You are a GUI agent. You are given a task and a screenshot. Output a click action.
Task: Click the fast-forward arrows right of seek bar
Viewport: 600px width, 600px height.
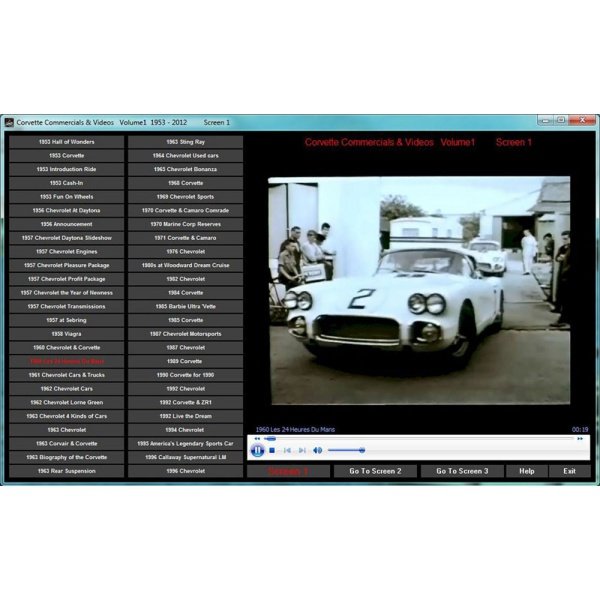point(580,438)
